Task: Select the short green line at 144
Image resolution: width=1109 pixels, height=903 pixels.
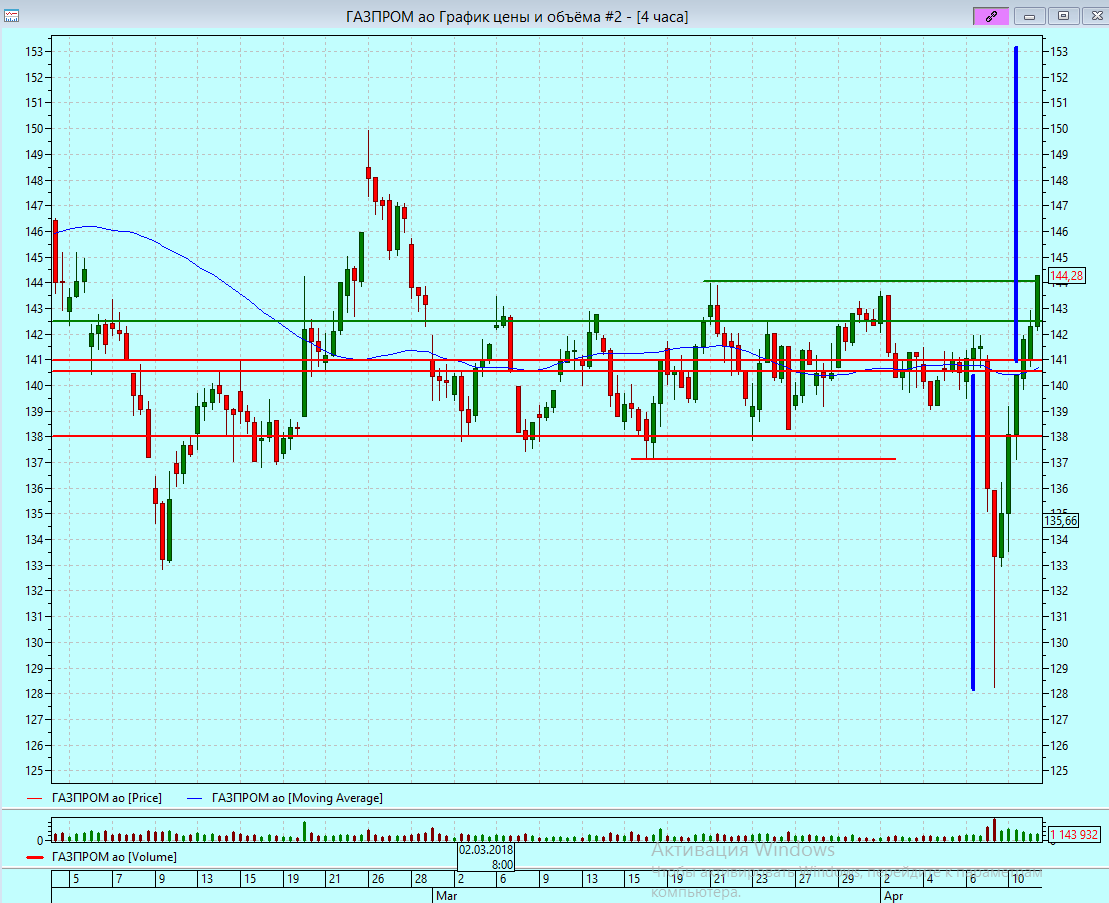Action: coord(872,281)
